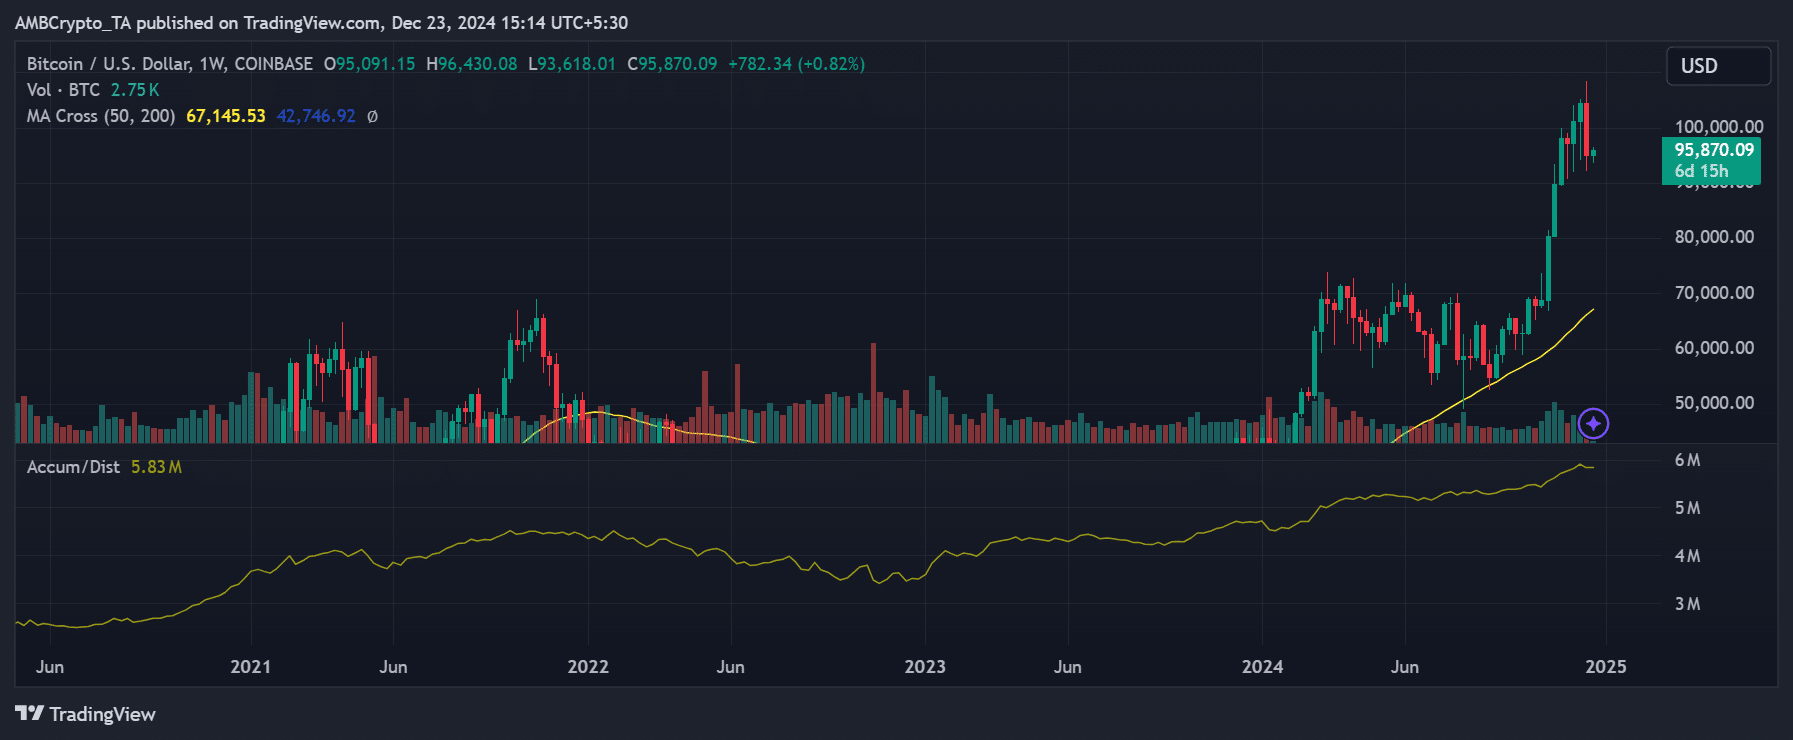Image resolution: width=1793 pixels, height=740 pixels.
Task: Click 2021 on the time axis
Action: (x=250, y=667)
